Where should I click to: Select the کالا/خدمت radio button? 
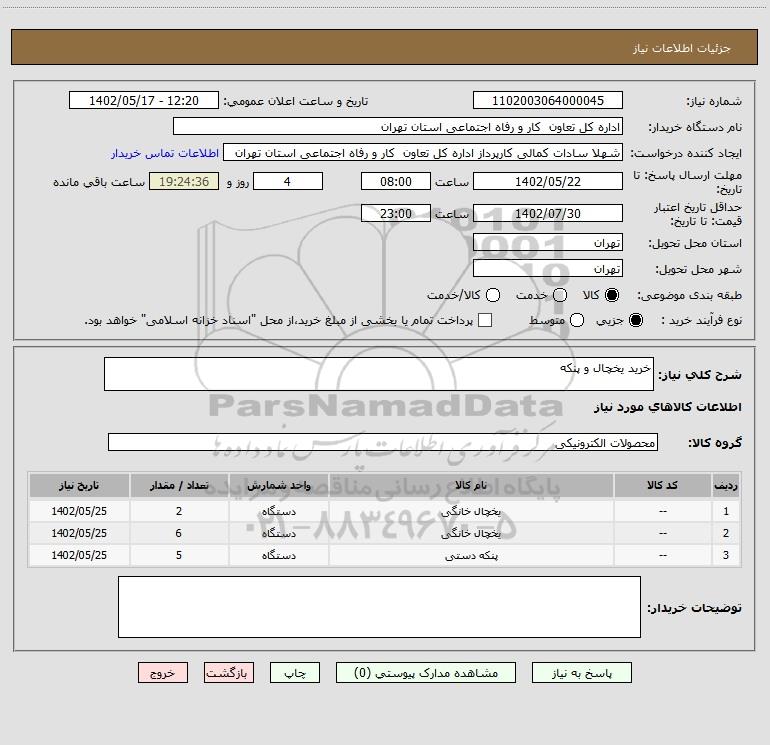pyautogui.click(x=493, y=295)
